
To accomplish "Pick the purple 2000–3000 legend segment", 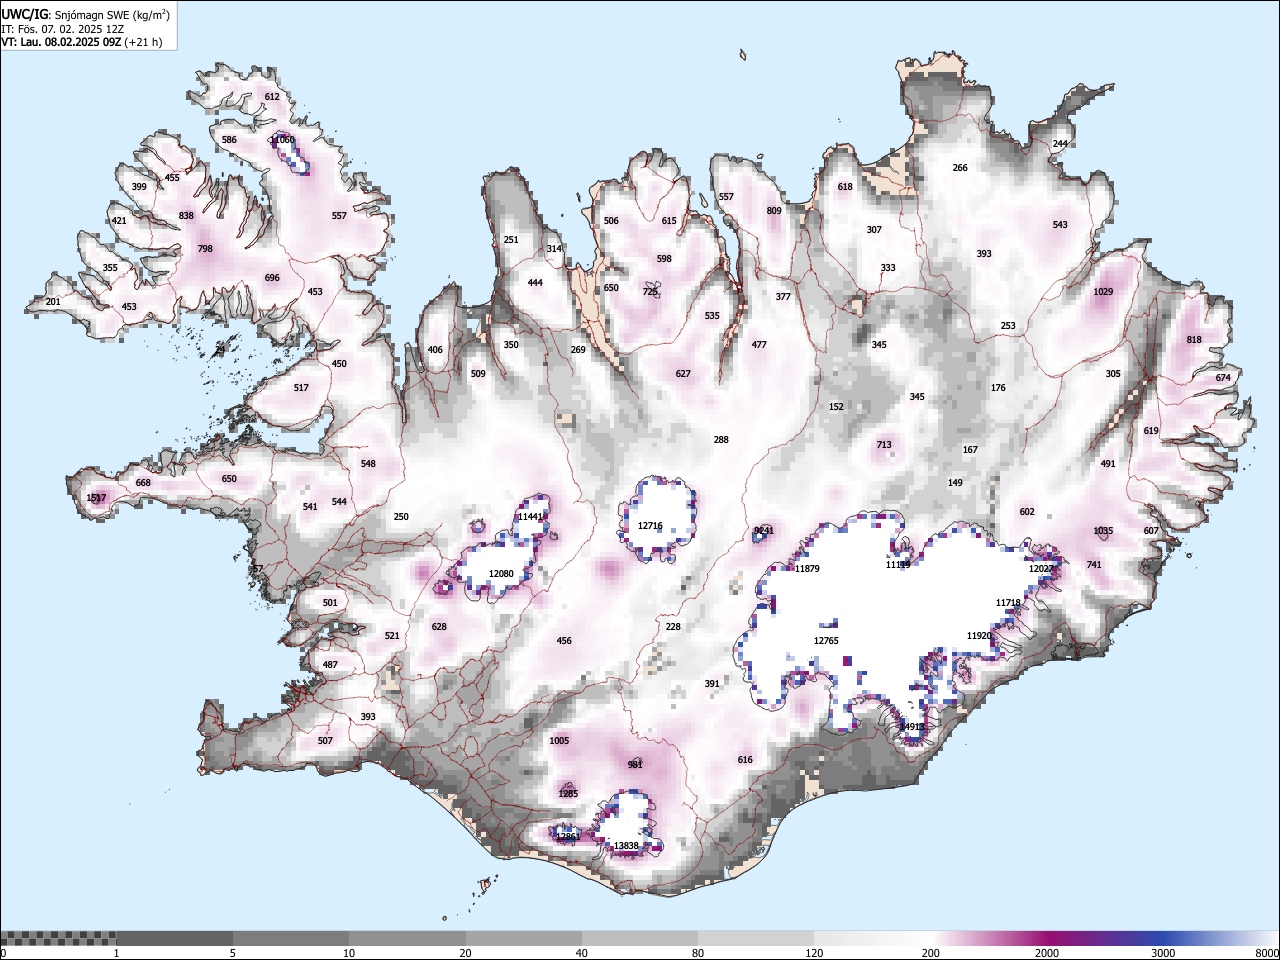I will coord(1105,938).
